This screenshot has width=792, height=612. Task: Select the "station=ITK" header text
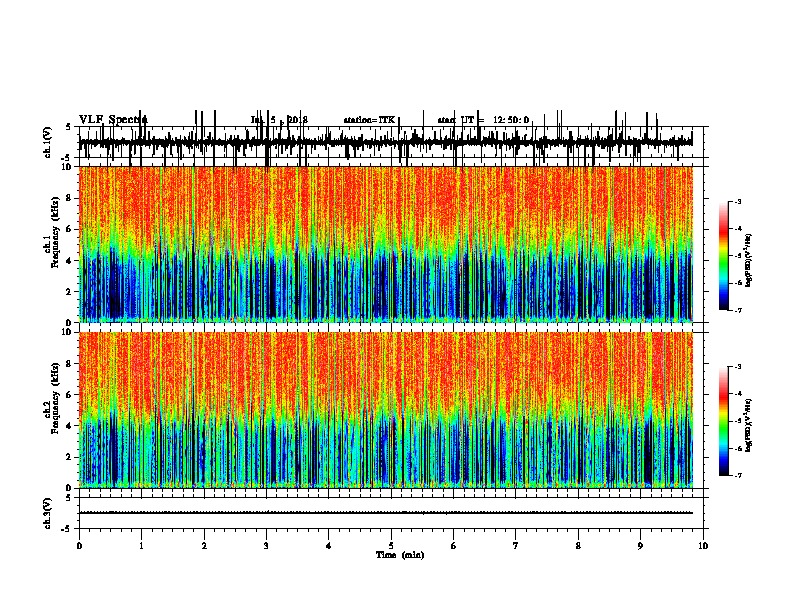pos(369,120)
